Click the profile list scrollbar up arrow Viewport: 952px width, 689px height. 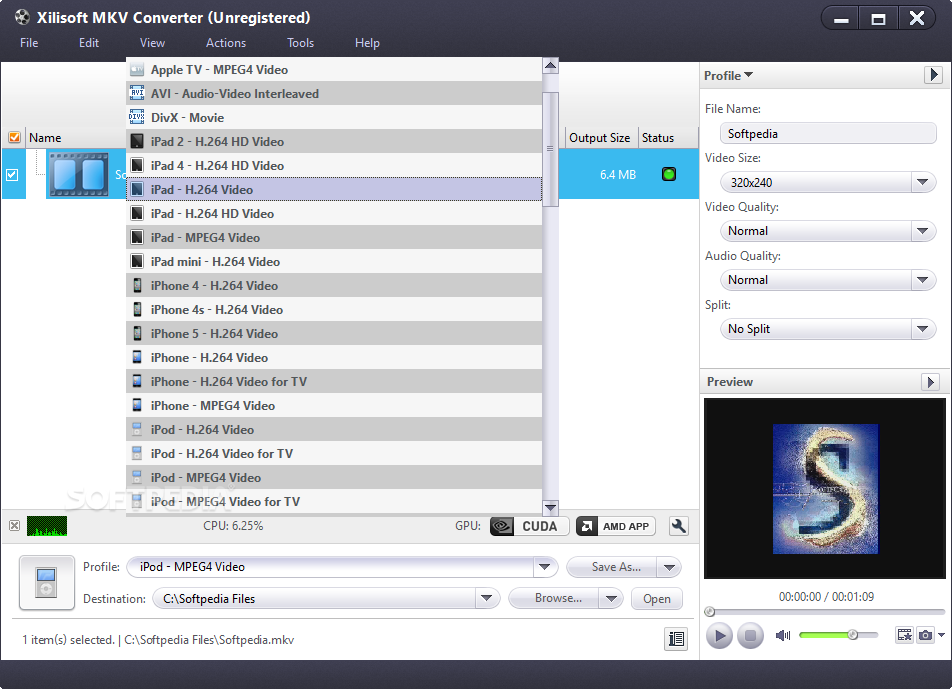tap(551, 66)
